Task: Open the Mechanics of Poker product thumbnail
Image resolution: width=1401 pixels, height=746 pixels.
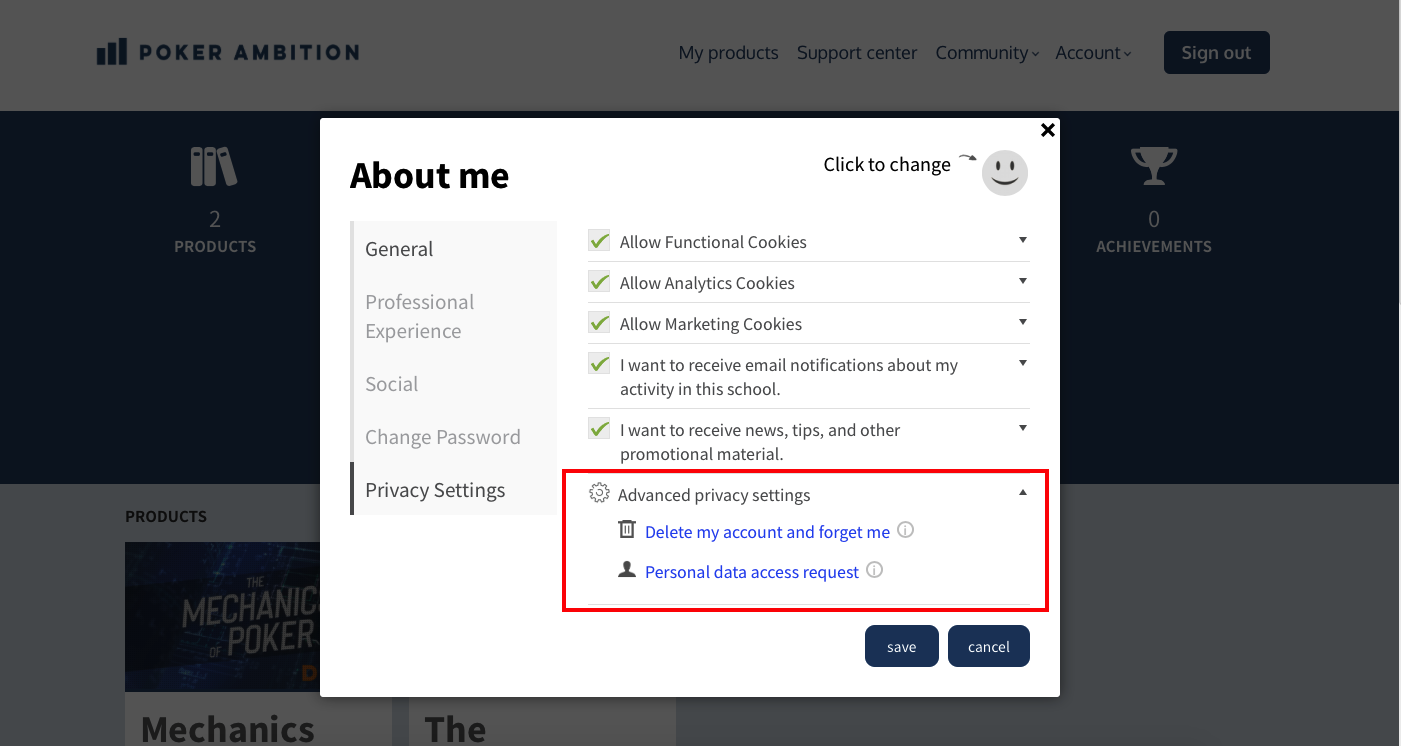Action: (222, 617)
